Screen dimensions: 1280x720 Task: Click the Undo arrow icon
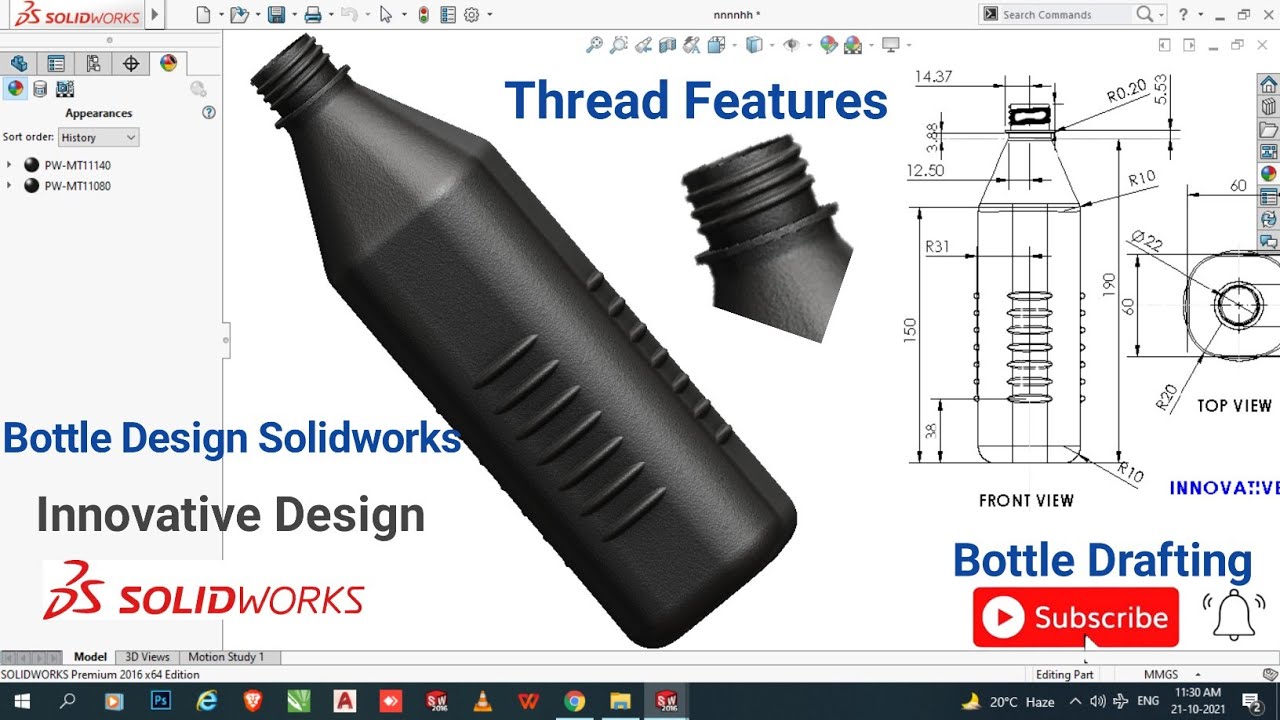coord(348,15)
